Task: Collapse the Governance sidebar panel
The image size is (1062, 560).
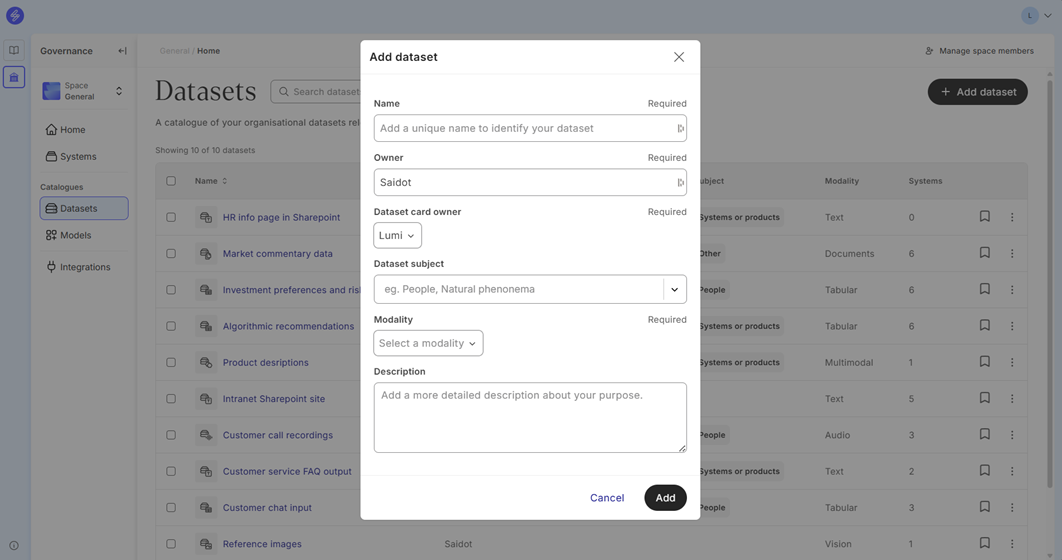Action: 122,51
